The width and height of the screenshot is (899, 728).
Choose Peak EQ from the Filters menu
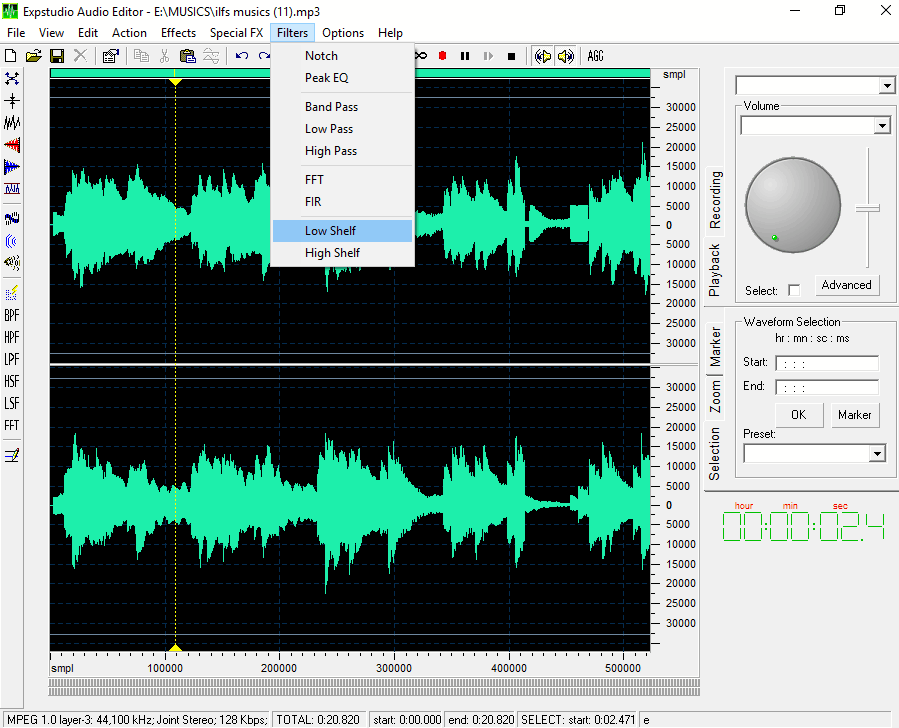(x=342, y=77)
